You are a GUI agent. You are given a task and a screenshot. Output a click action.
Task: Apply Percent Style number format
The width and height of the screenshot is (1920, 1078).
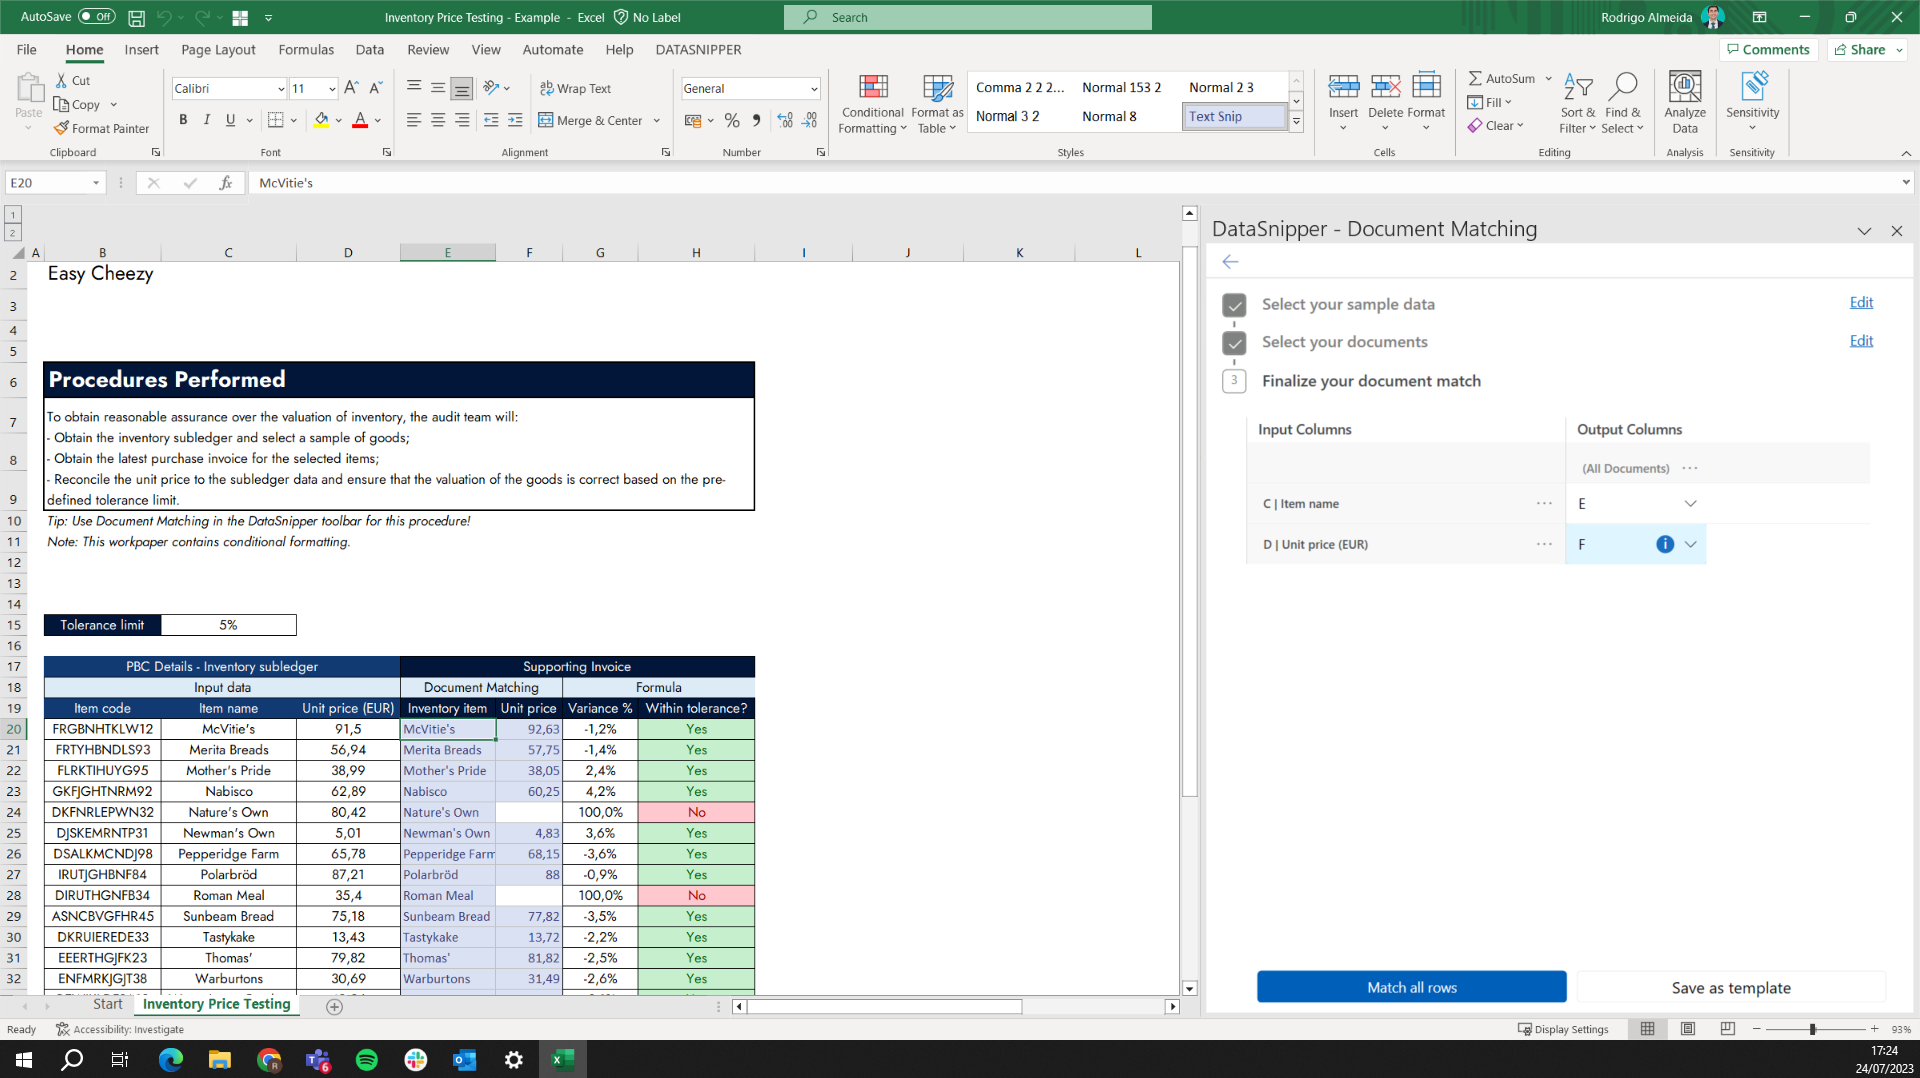(732, 120)
